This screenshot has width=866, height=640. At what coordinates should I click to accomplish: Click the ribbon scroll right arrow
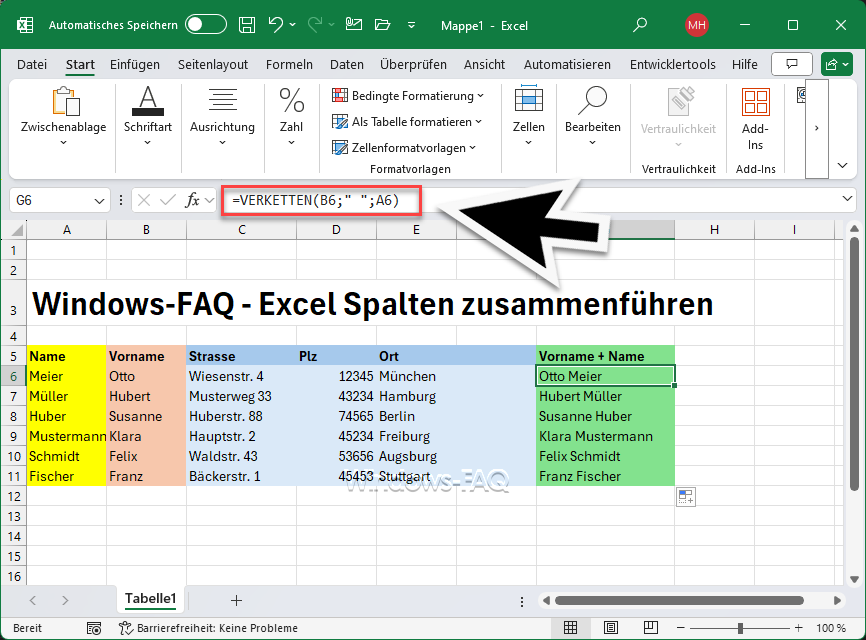pos(817,128)
